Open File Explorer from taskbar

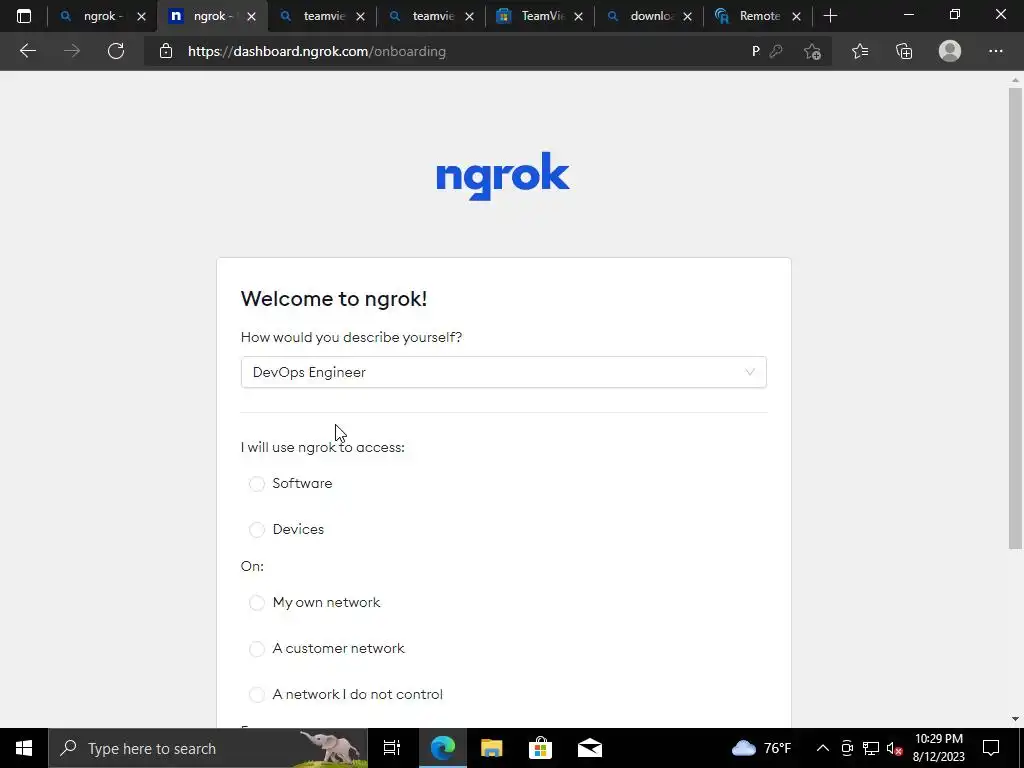coord(491,748)
